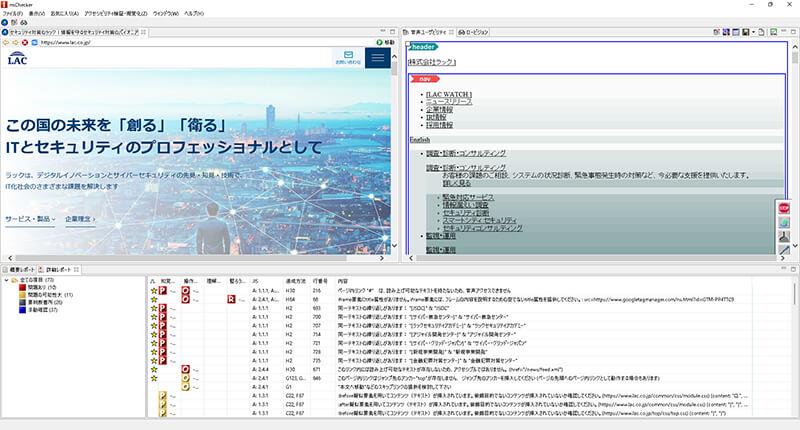Open the ウィンドウ (Window) menu

[166, 14]
